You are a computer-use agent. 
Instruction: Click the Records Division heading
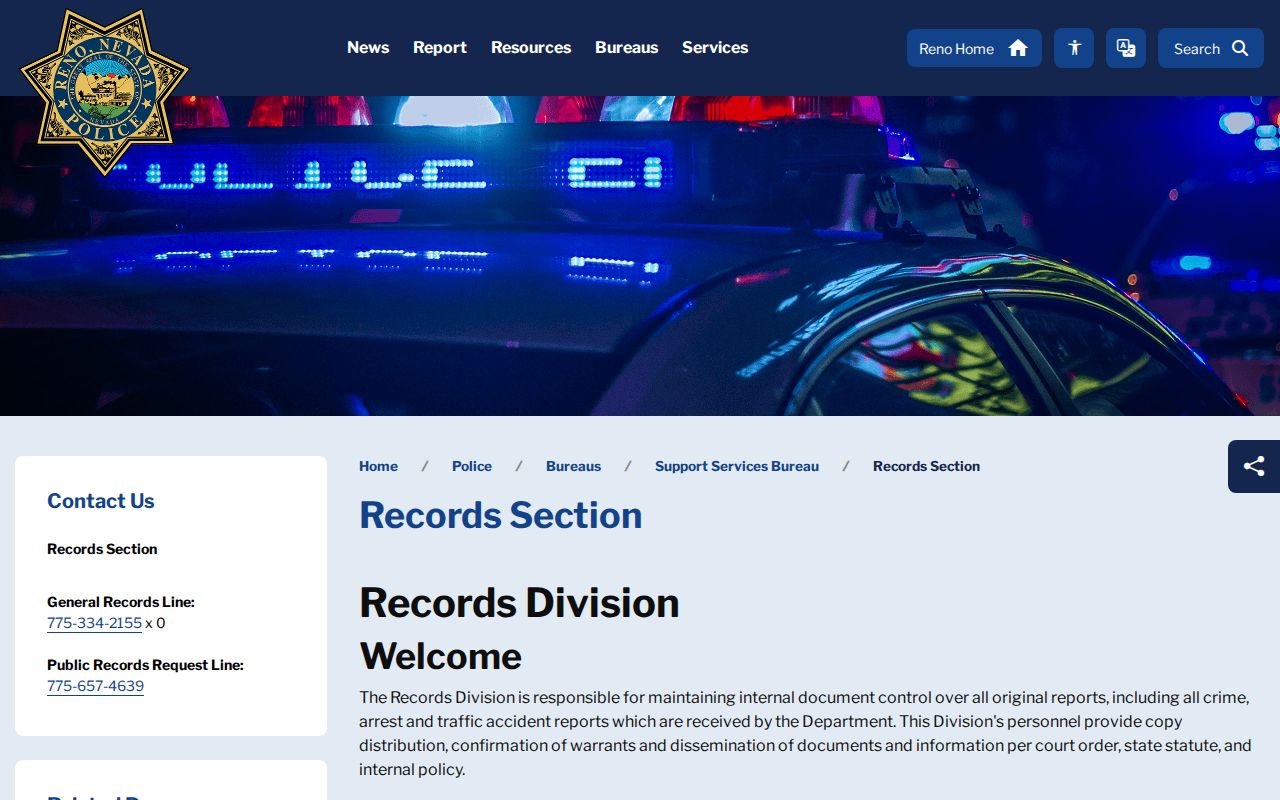point(519,603)
